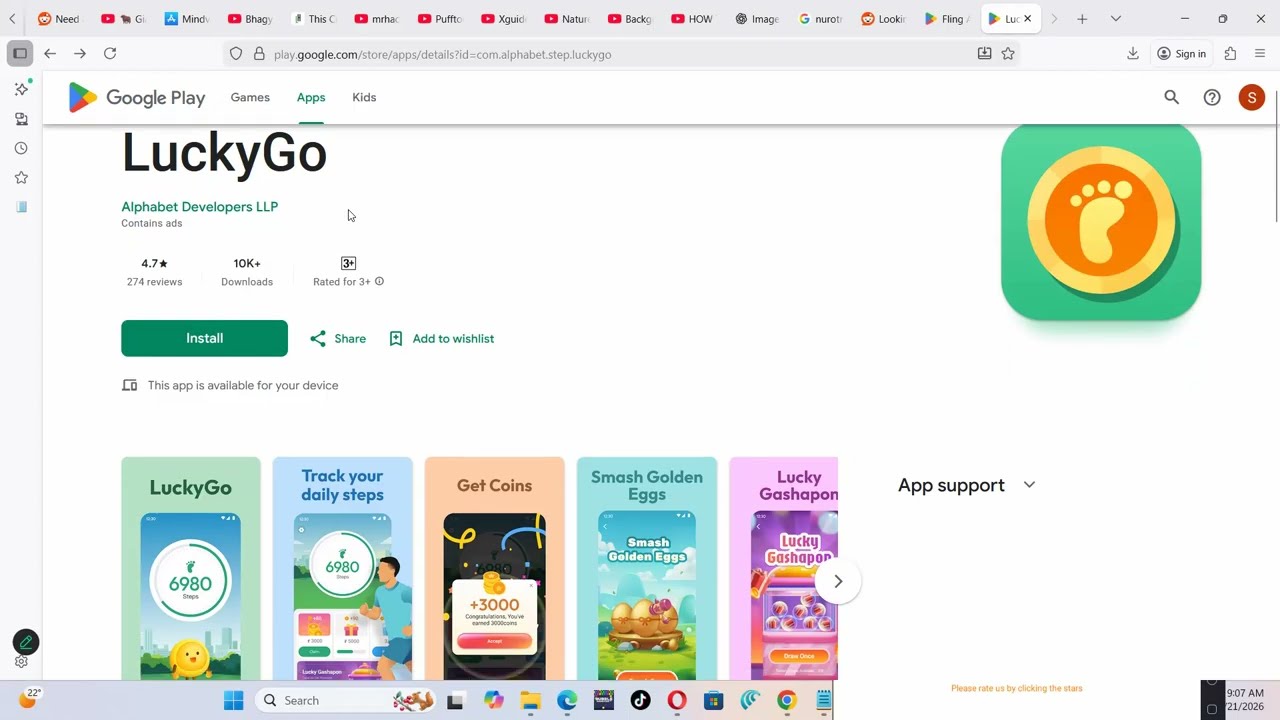1280x720 pixels.
Task: Click the 3+ rating badge
Action: (x=348, y=263)
